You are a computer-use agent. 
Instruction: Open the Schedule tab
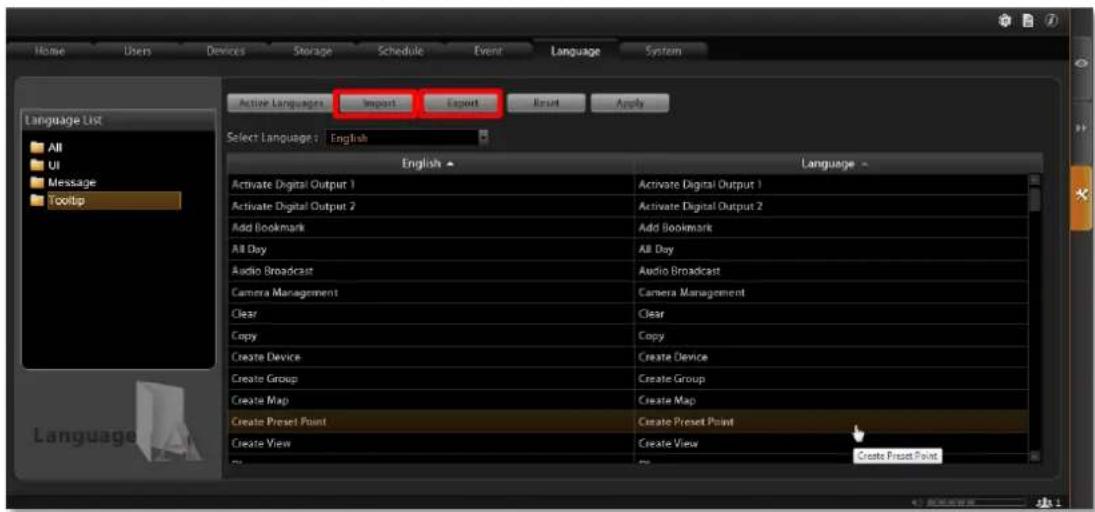pyautogui.click(x=400, y=51)
